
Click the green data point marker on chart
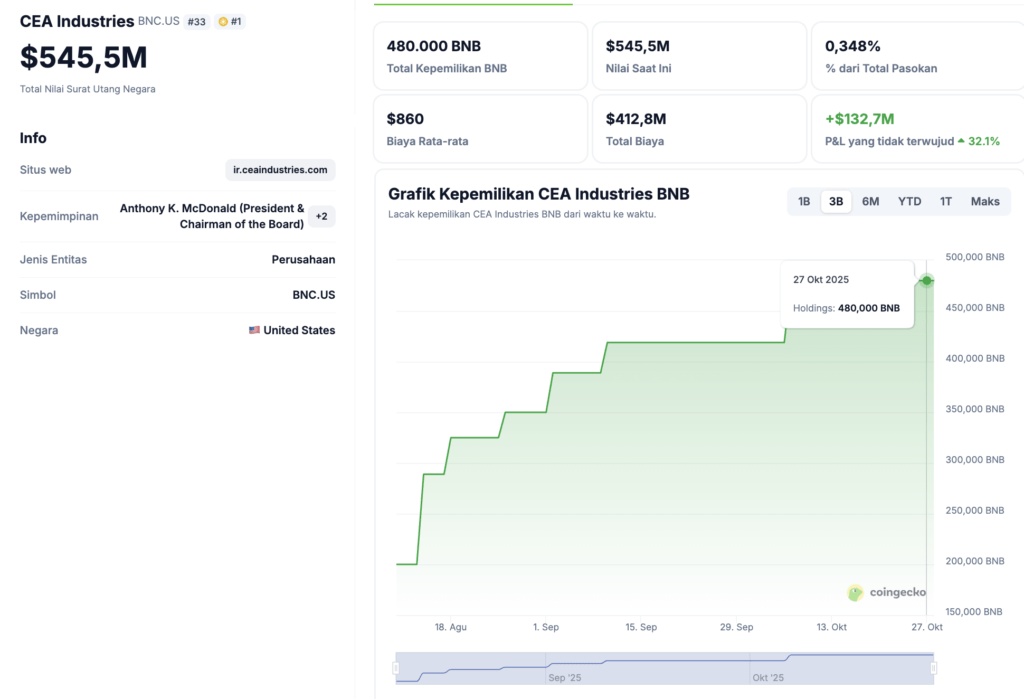point(927,280)
